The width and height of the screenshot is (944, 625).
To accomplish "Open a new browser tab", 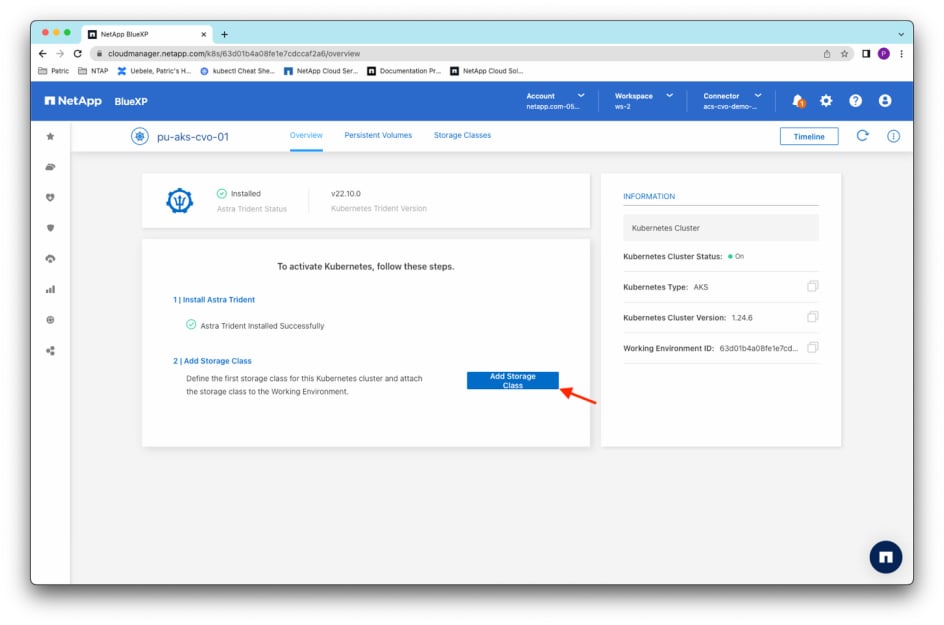I will click(x=224, y=34).
